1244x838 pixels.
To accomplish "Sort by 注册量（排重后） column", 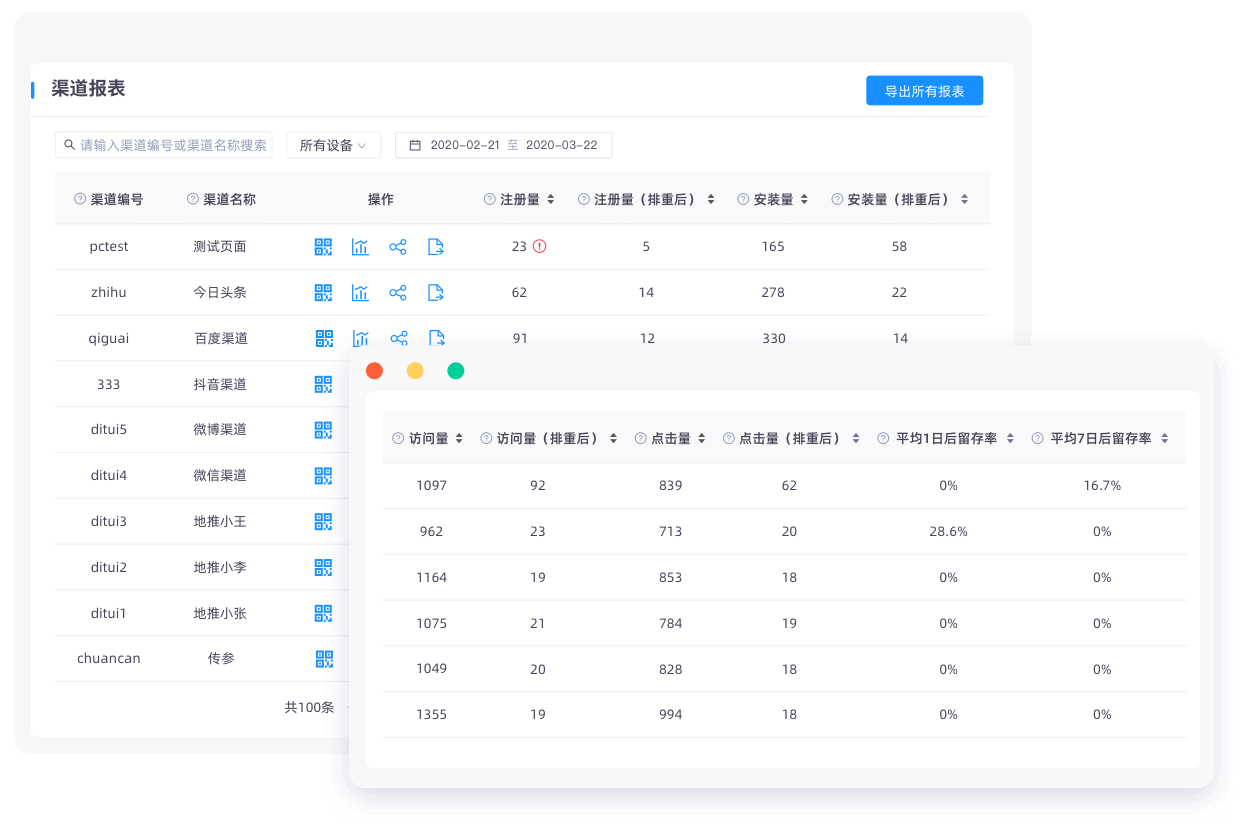I will tap(711, 199).
